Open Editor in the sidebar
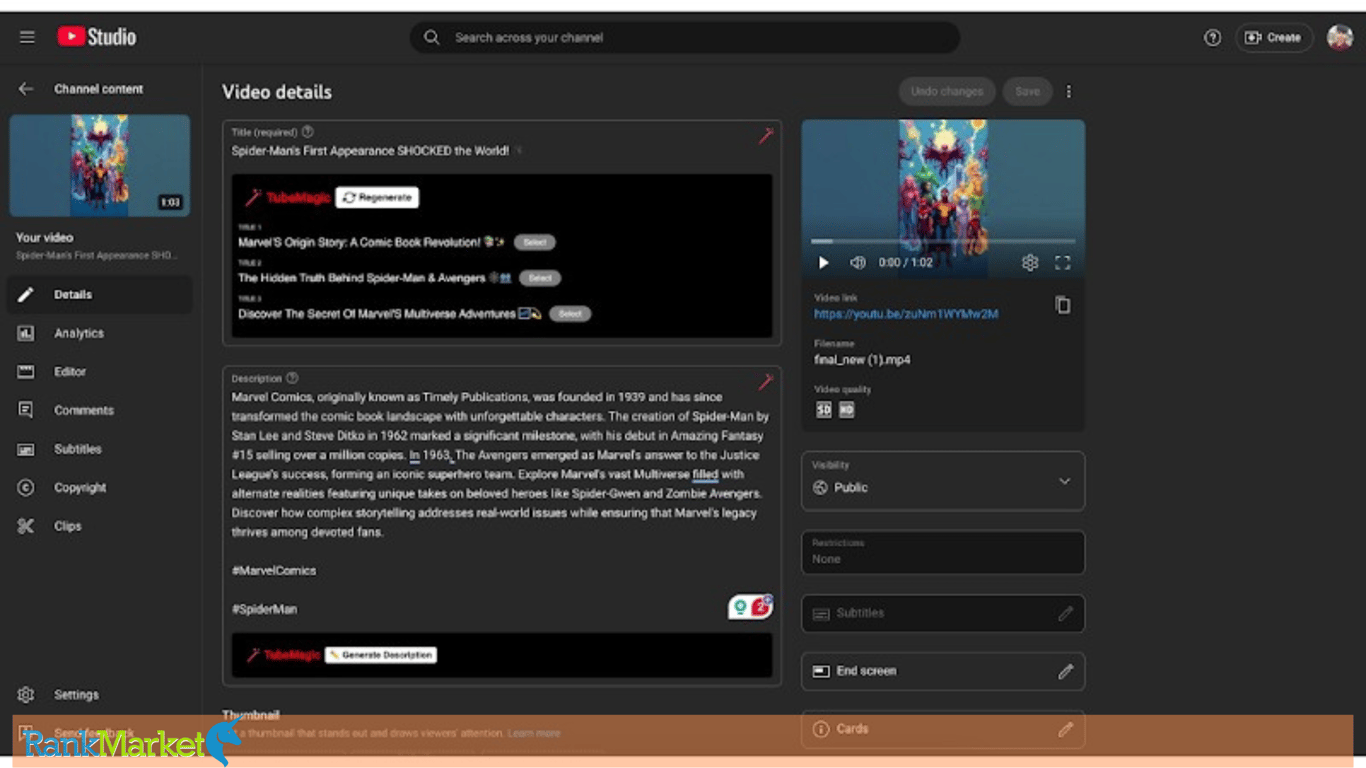The height and width of the screenshot is (768, 1366). tap(100, 372)
